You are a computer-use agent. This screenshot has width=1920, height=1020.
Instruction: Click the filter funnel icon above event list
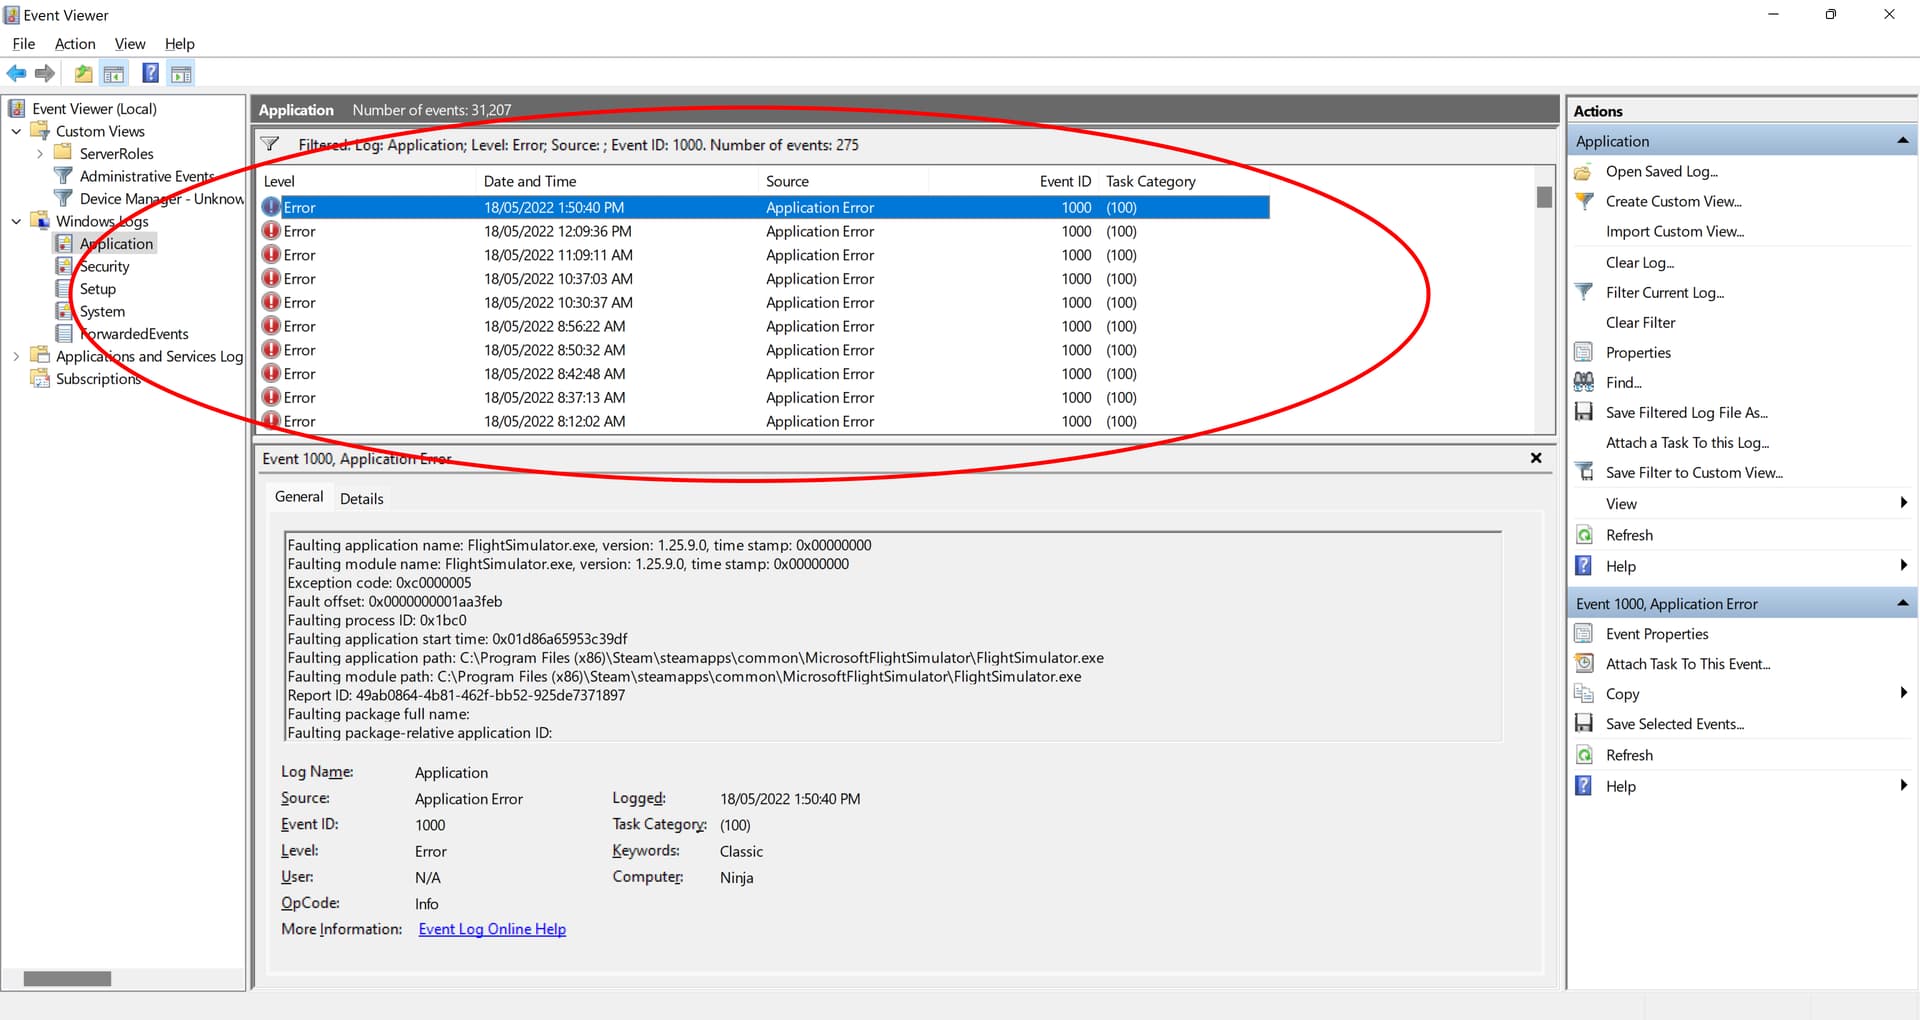point(270,145)
